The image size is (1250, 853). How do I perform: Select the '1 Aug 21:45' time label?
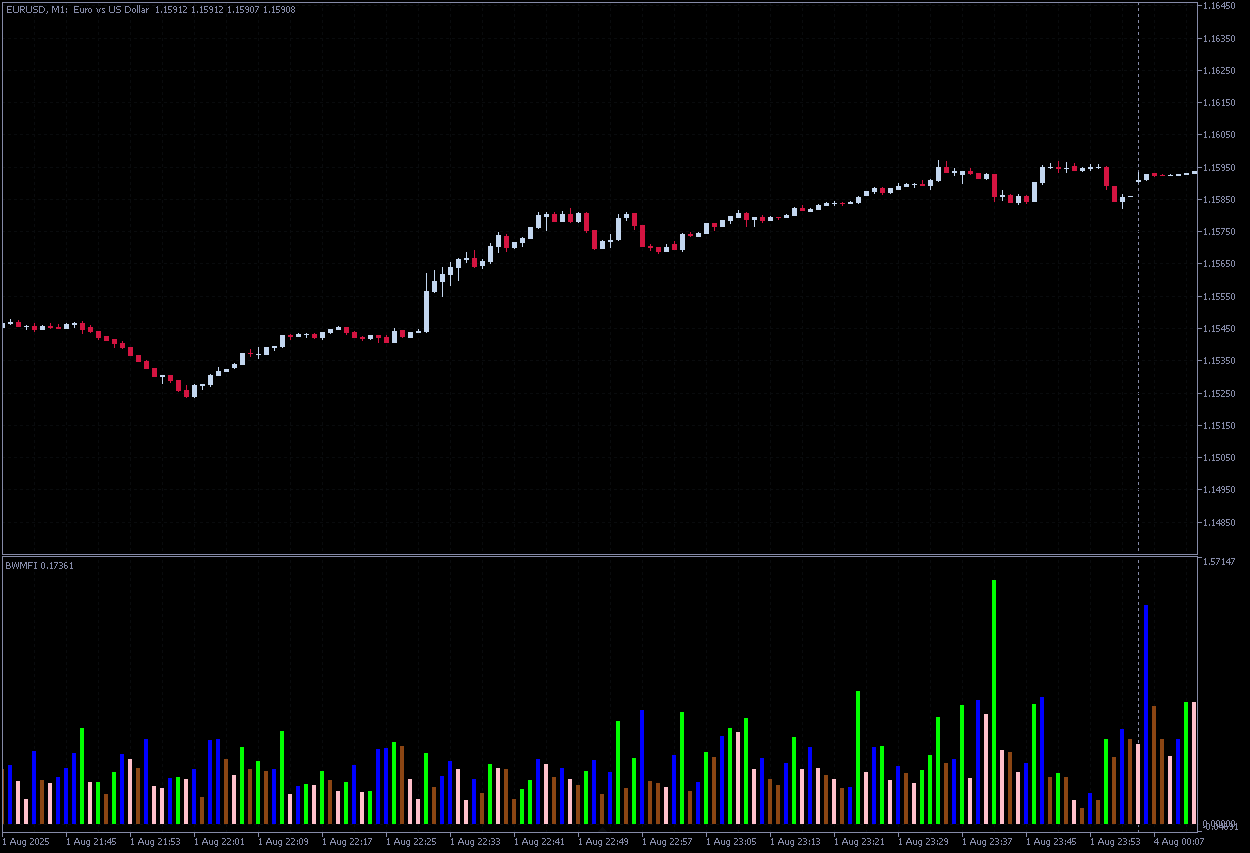(91, 842)
